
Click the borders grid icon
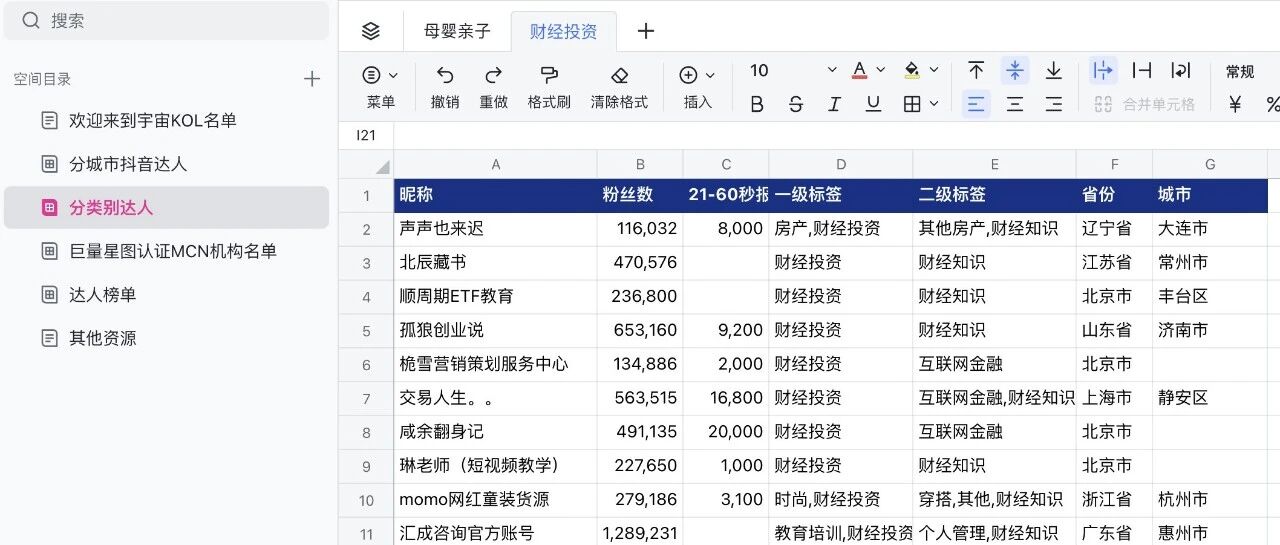912,104
